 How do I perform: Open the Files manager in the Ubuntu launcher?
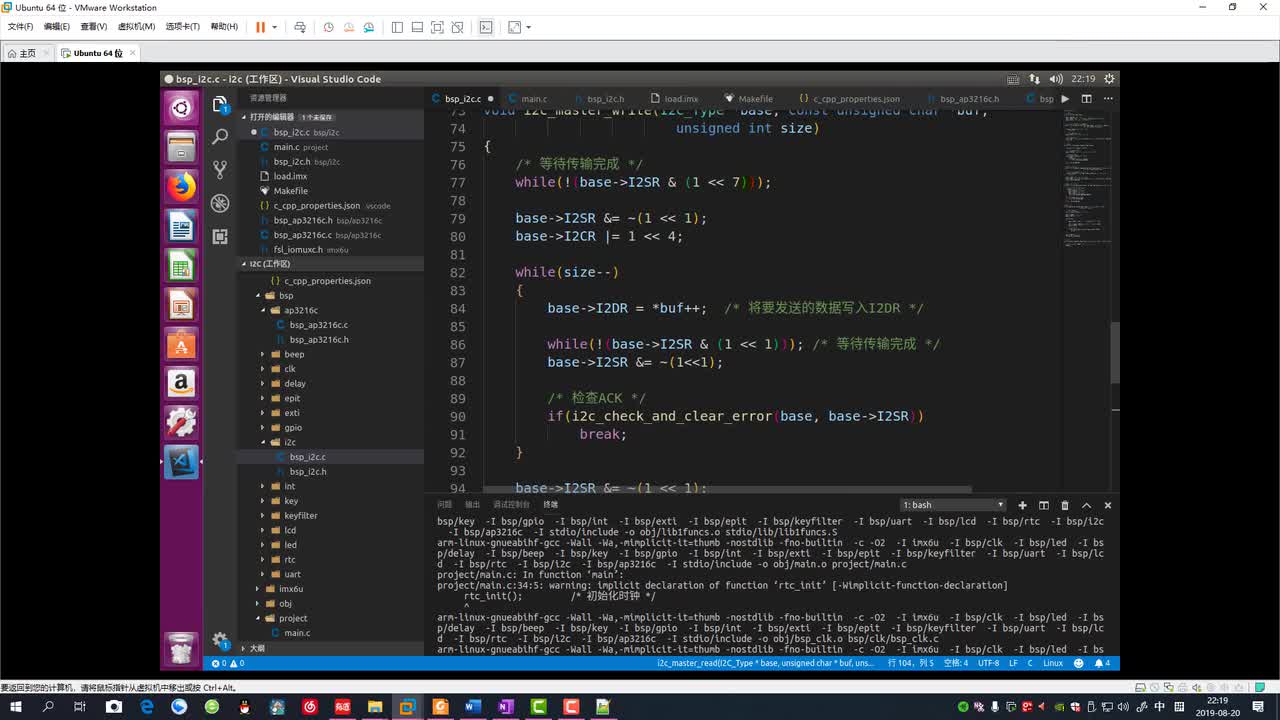[181, 148]
